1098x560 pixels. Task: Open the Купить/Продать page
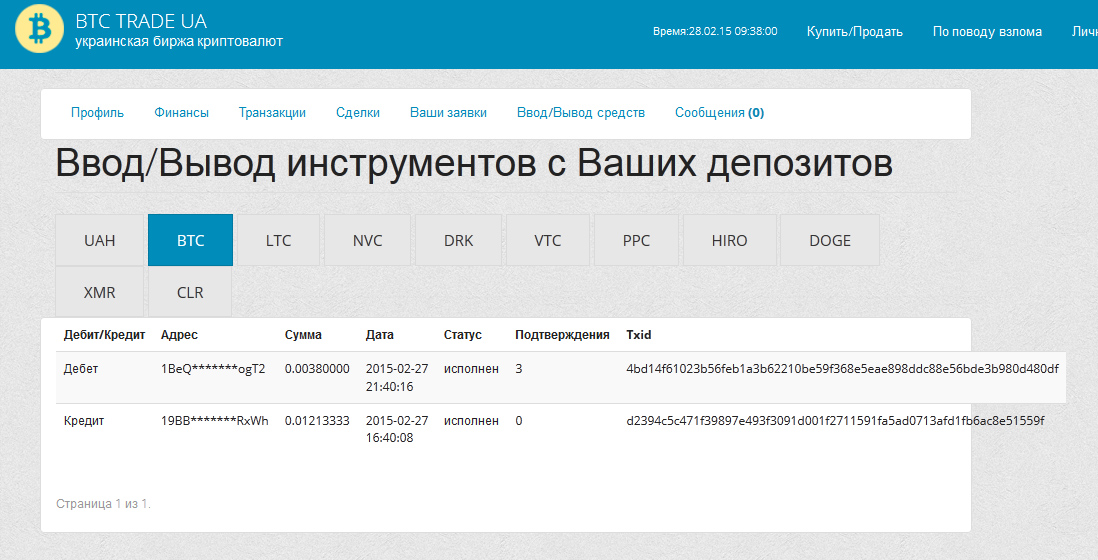[854, 32]
